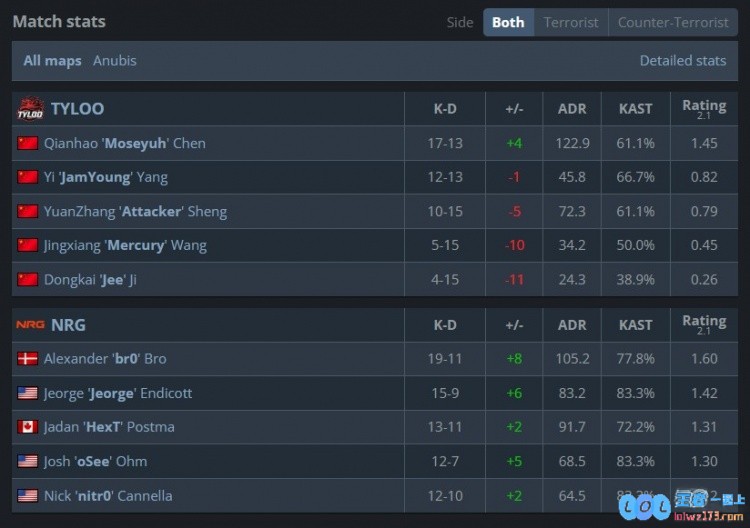The height and width of the screenshot is (528, 750).
Task: Open Alexander 'br0' Bro player page
Action: click(x=105, y=359)
